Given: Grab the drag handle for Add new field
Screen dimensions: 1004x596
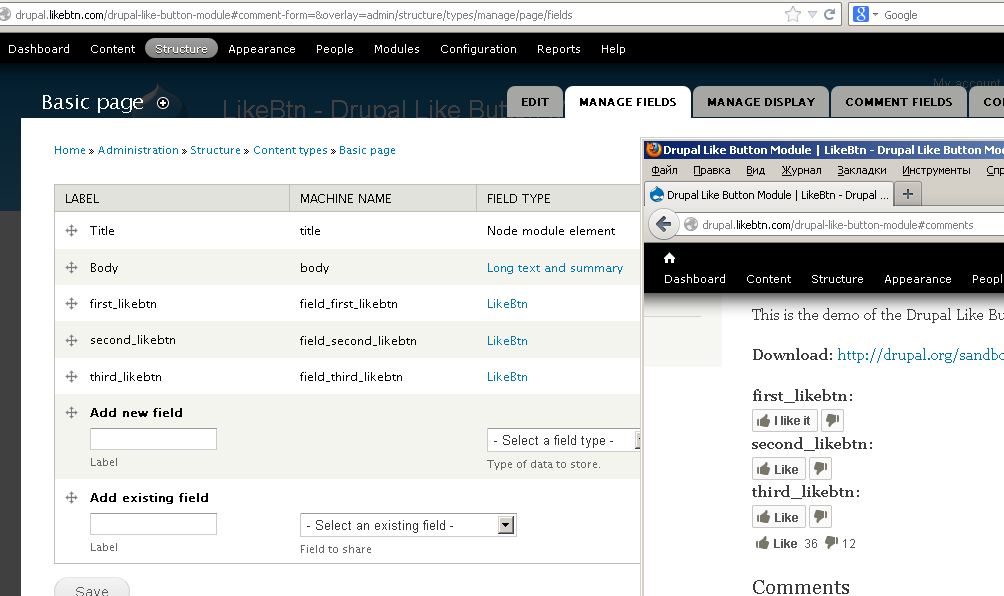Looking at the screenshot, I should pos(72,413).
